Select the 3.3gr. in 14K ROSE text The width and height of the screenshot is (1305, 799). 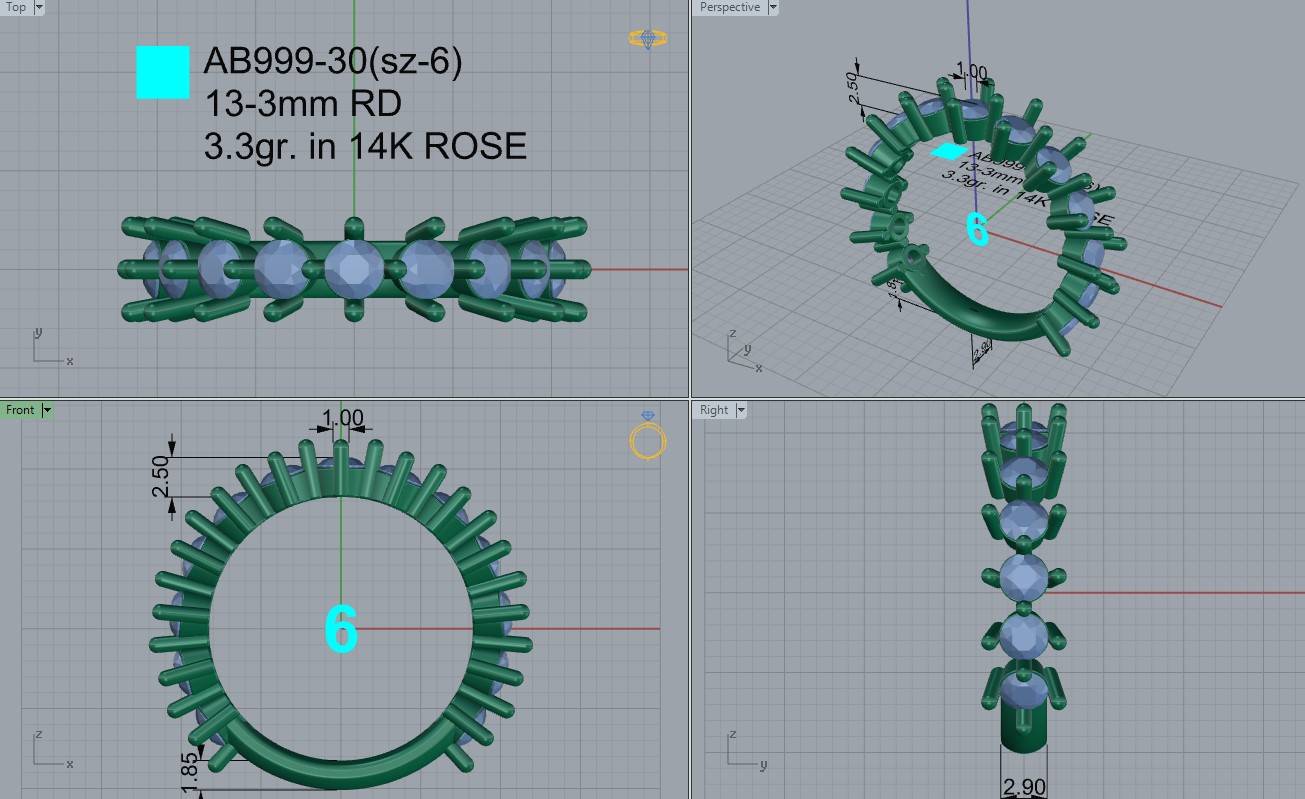tap(365, 146)
